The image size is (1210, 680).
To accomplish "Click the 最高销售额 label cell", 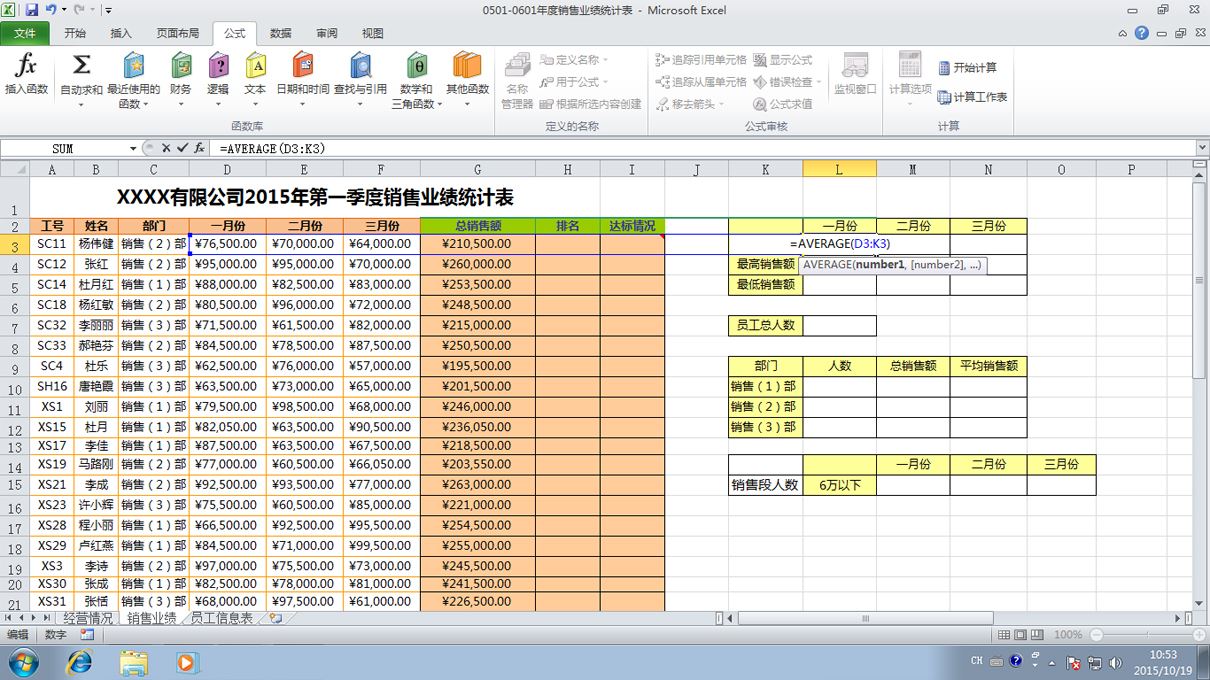I will (x=765, y=264).
